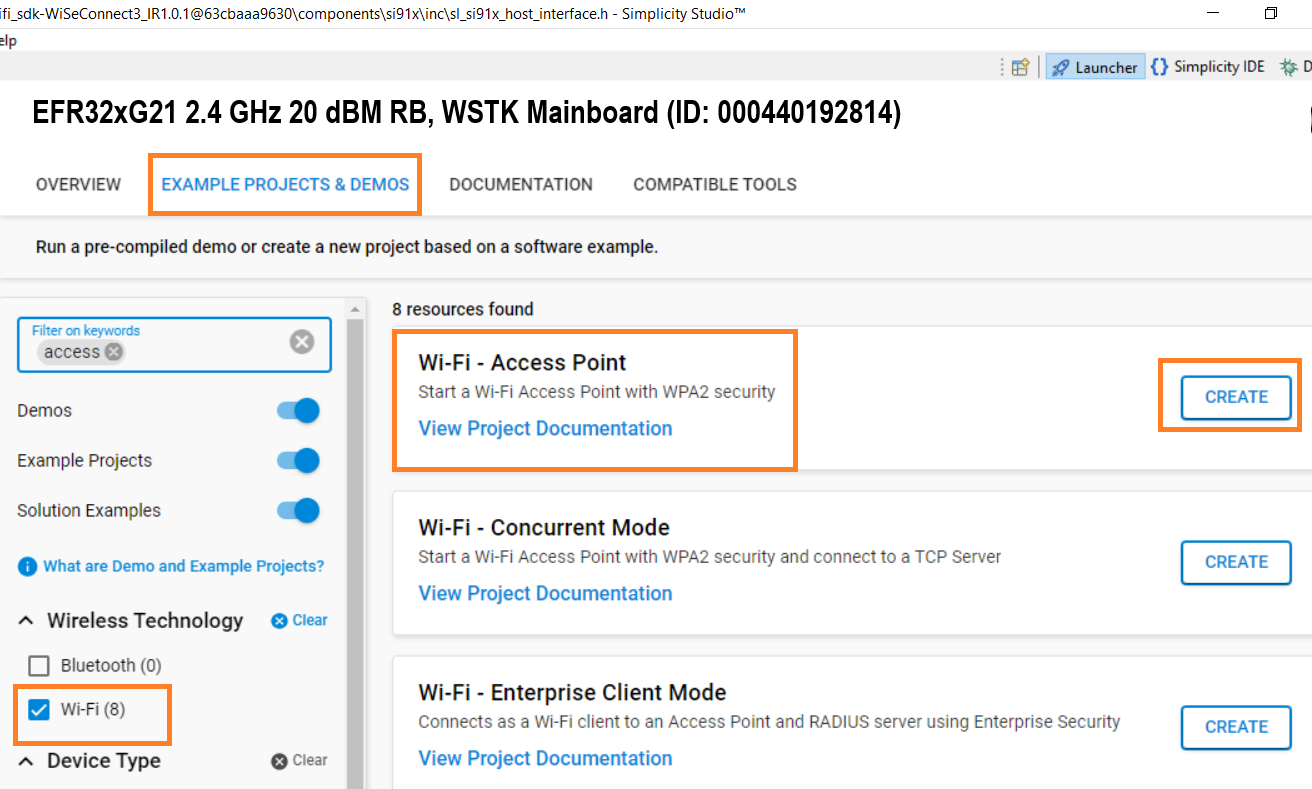View documentation for Wi-Fi Concurrent Mode
This screenshot has width=1312, height=789.
tap(545, 593)
